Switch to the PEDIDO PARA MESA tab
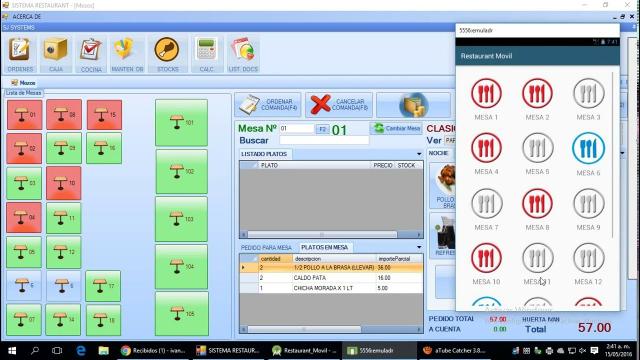Image resolution: width=640 pixels, height=360 pixels. point(266,248)
